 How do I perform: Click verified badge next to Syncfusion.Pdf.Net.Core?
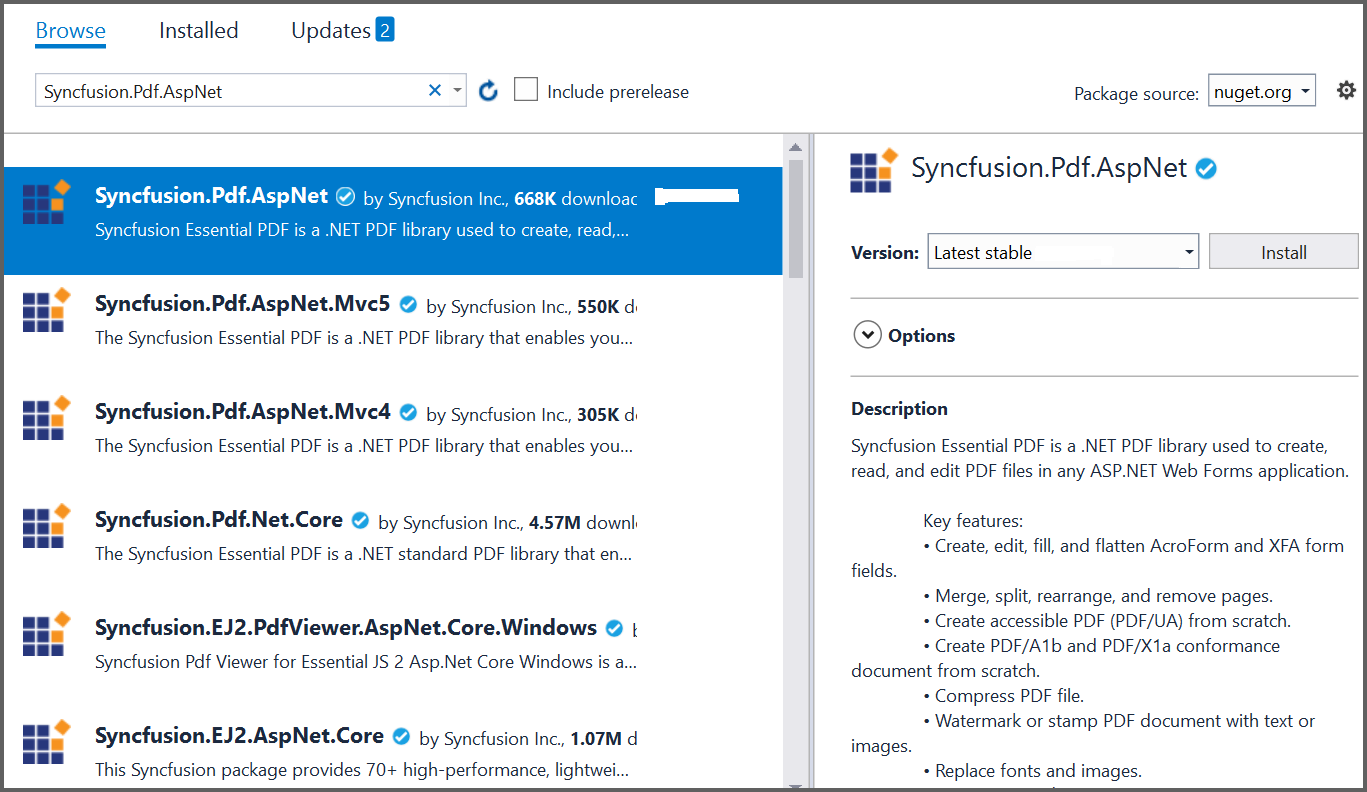pos(361,520)
